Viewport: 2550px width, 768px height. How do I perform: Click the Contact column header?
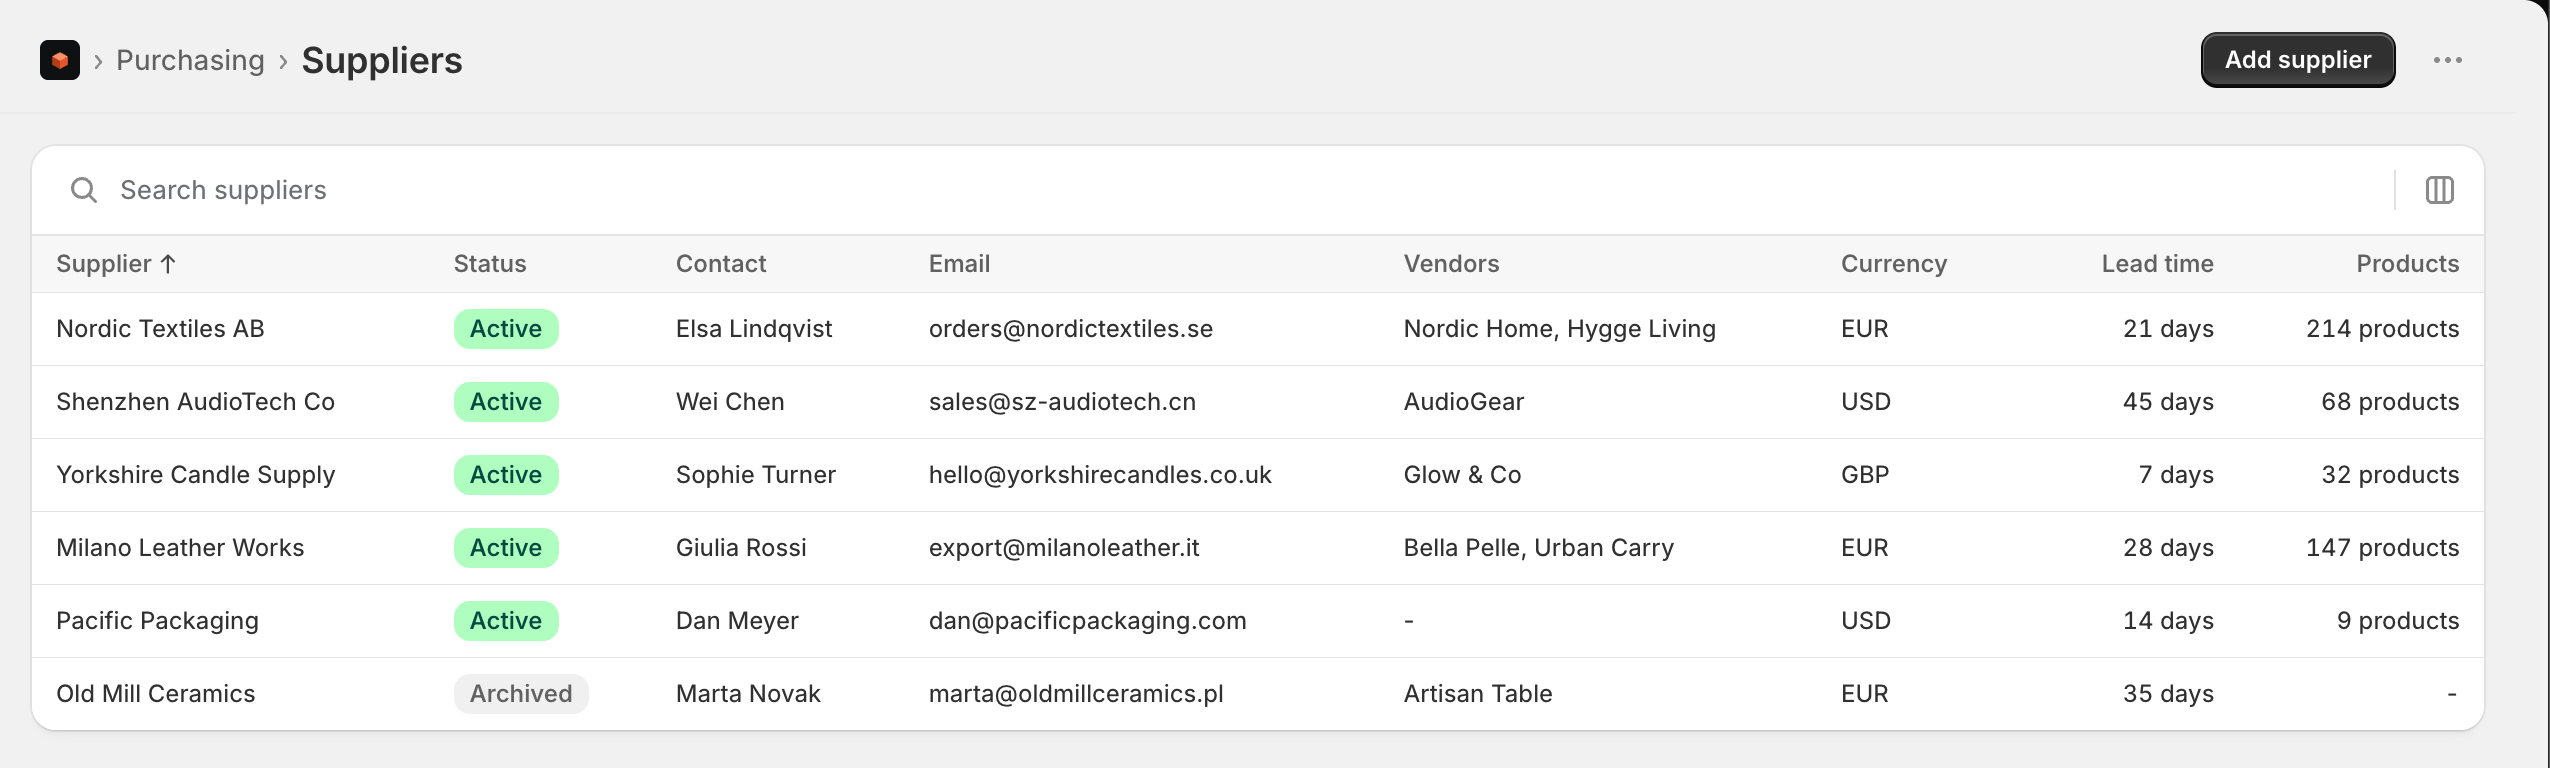tap(721, 264)
